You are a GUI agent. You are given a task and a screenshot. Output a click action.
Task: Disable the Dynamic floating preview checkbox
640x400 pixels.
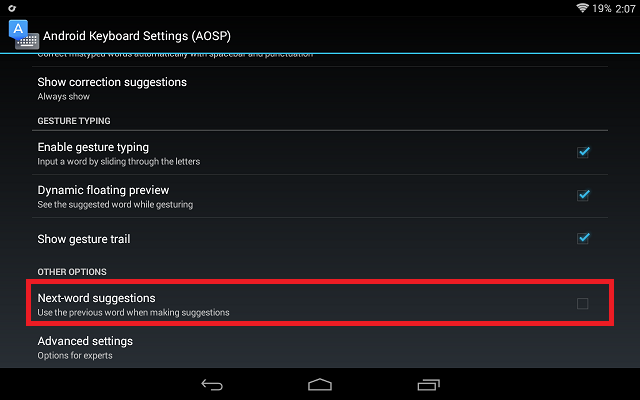click(x=583, y=195)
